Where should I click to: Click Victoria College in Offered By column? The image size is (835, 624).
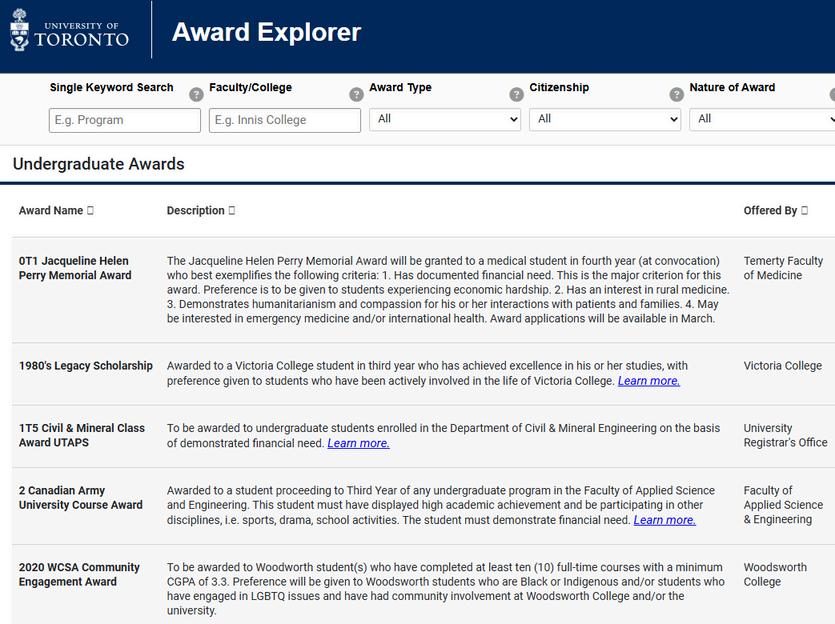point(782,366)
